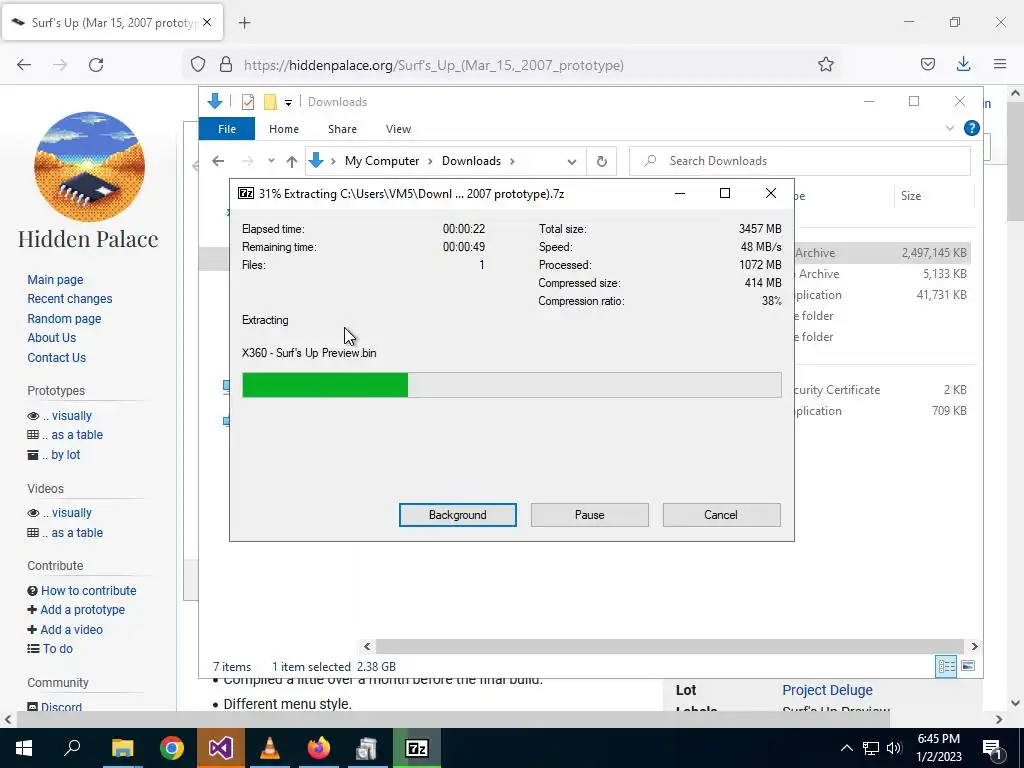Image resolution: width=1024 pixels, height=768 pixels.
Task: Show hidden system tray icons
Action: 846,748
